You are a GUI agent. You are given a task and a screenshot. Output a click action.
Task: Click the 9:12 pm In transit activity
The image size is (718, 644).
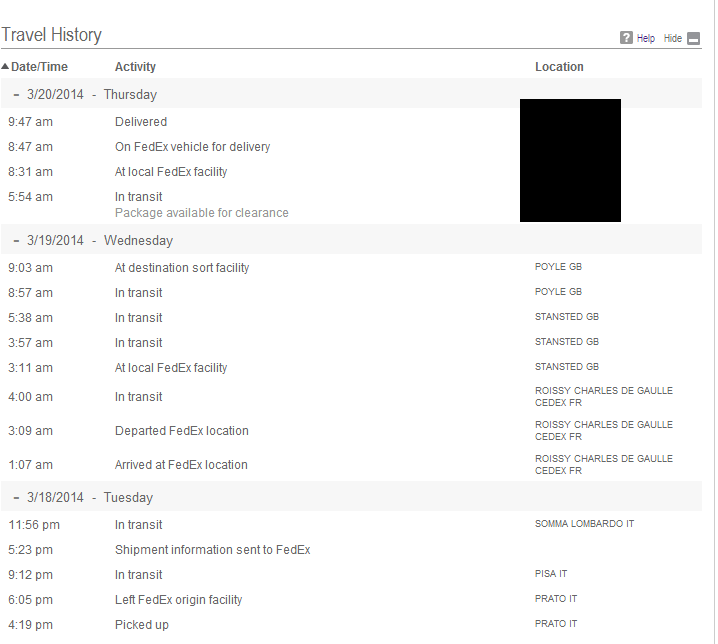click(x=138, y=575)
